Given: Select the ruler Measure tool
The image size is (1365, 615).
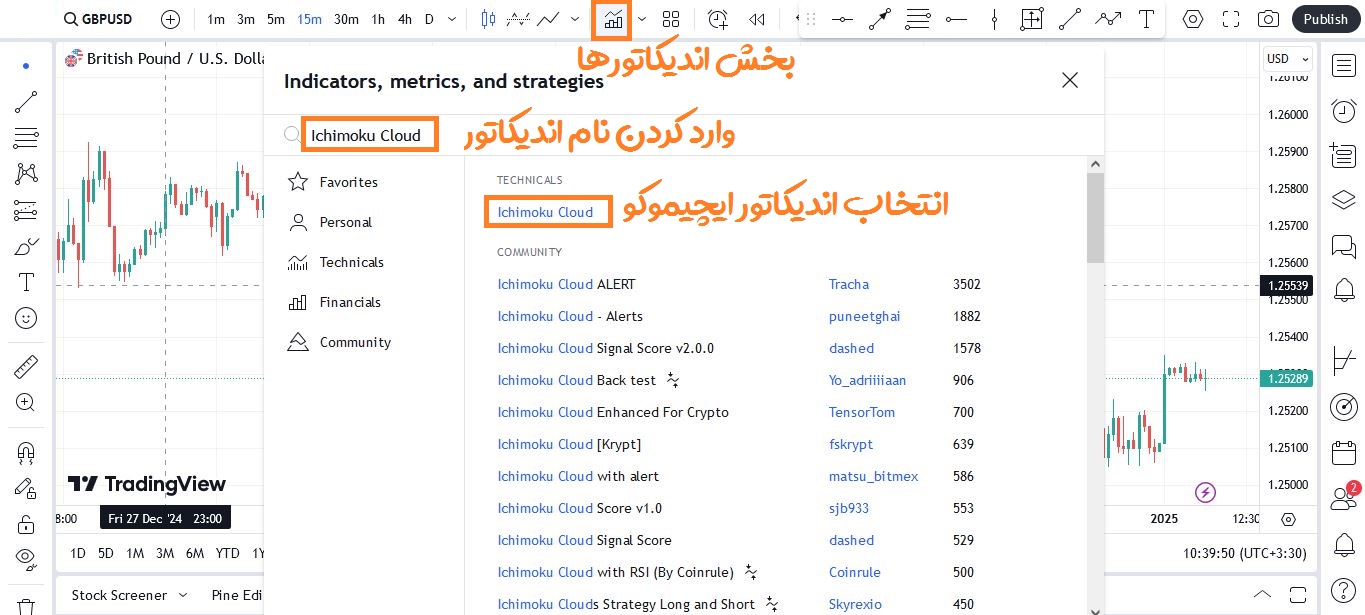Looking at the screenshot, I should [26, 367].
